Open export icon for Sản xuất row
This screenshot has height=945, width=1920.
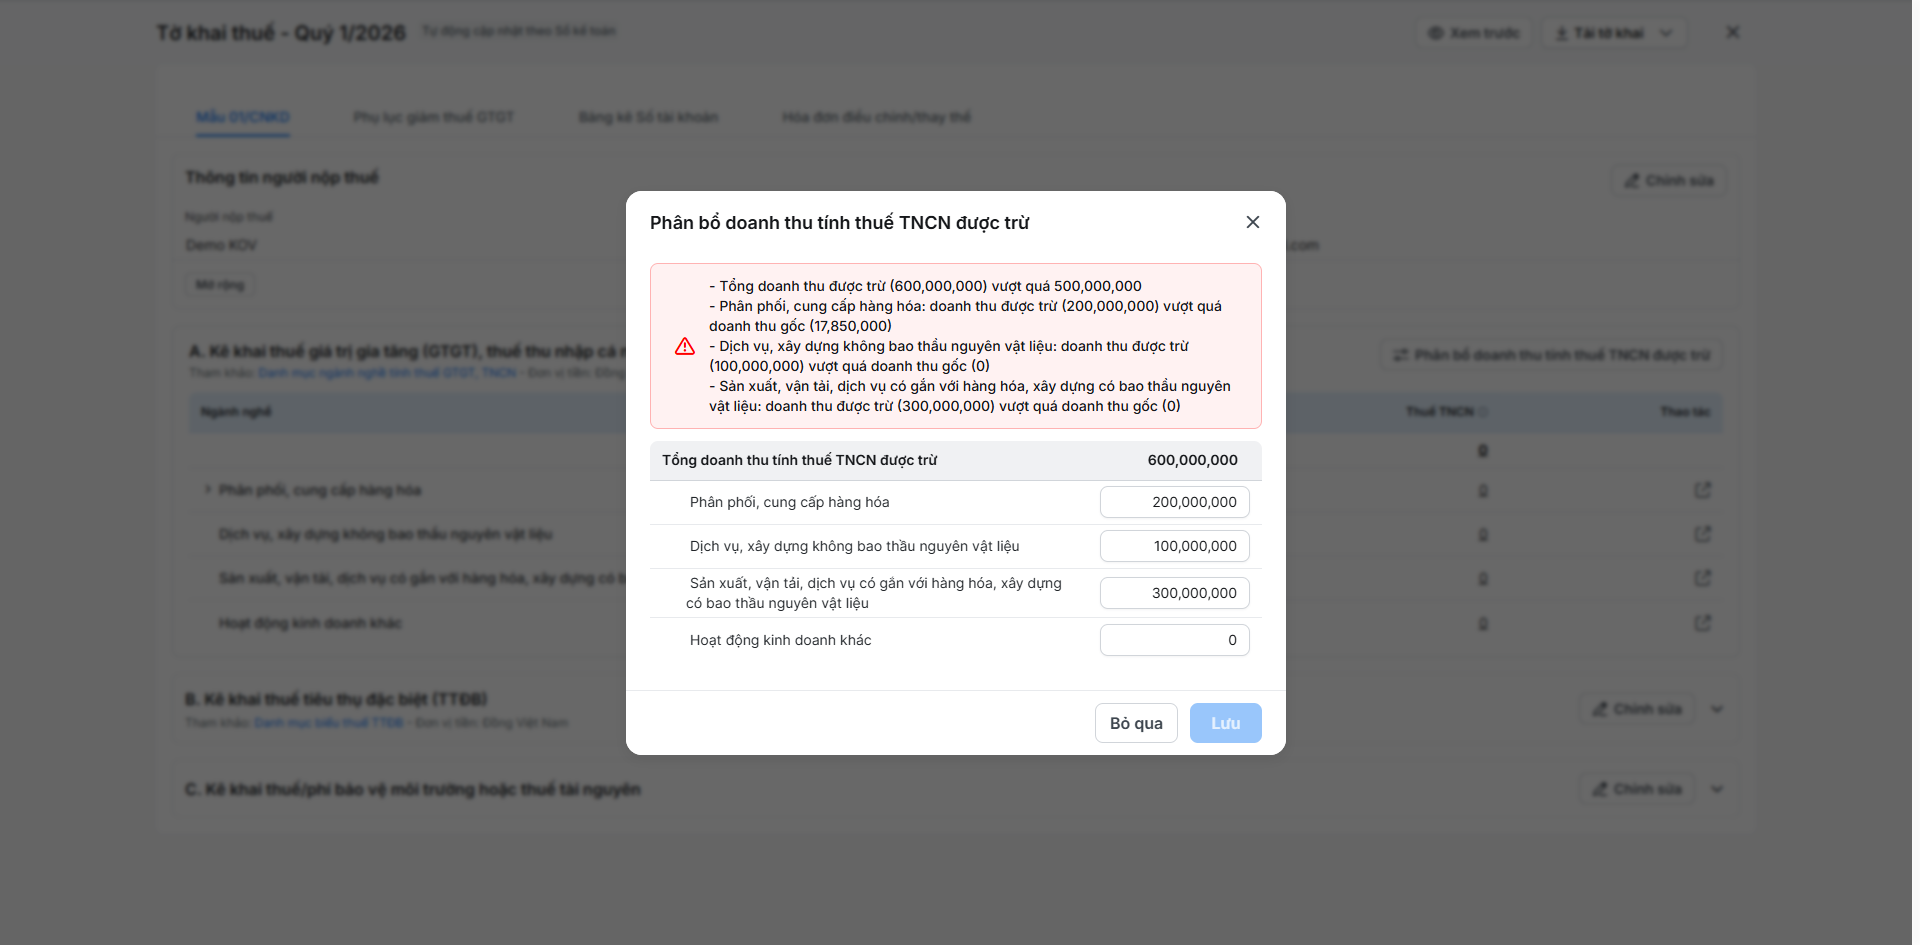[x=1702, y=578]
